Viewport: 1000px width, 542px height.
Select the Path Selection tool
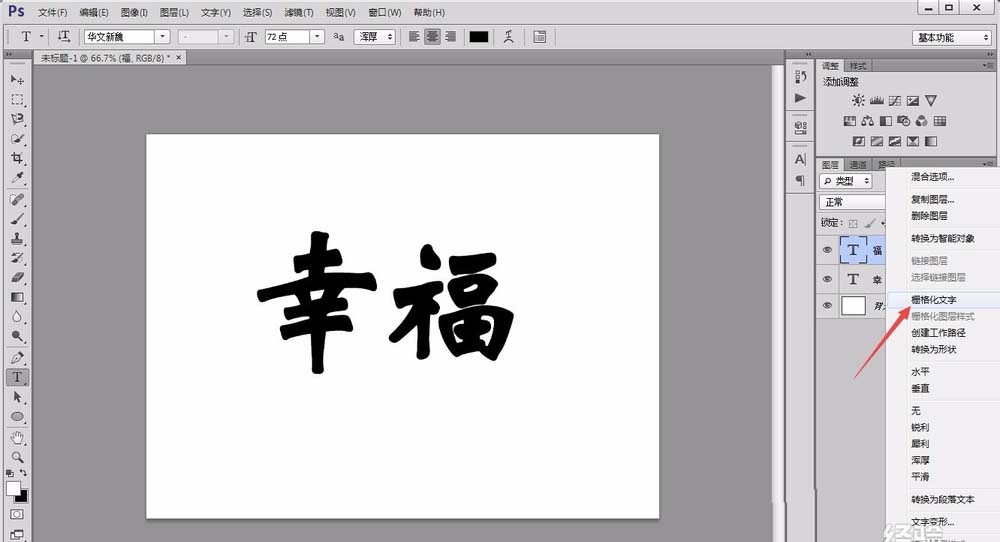17,397
